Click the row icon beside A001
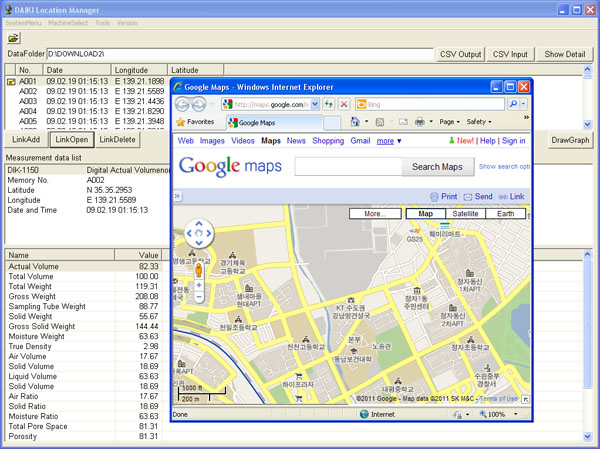 [x=11, y=81]
